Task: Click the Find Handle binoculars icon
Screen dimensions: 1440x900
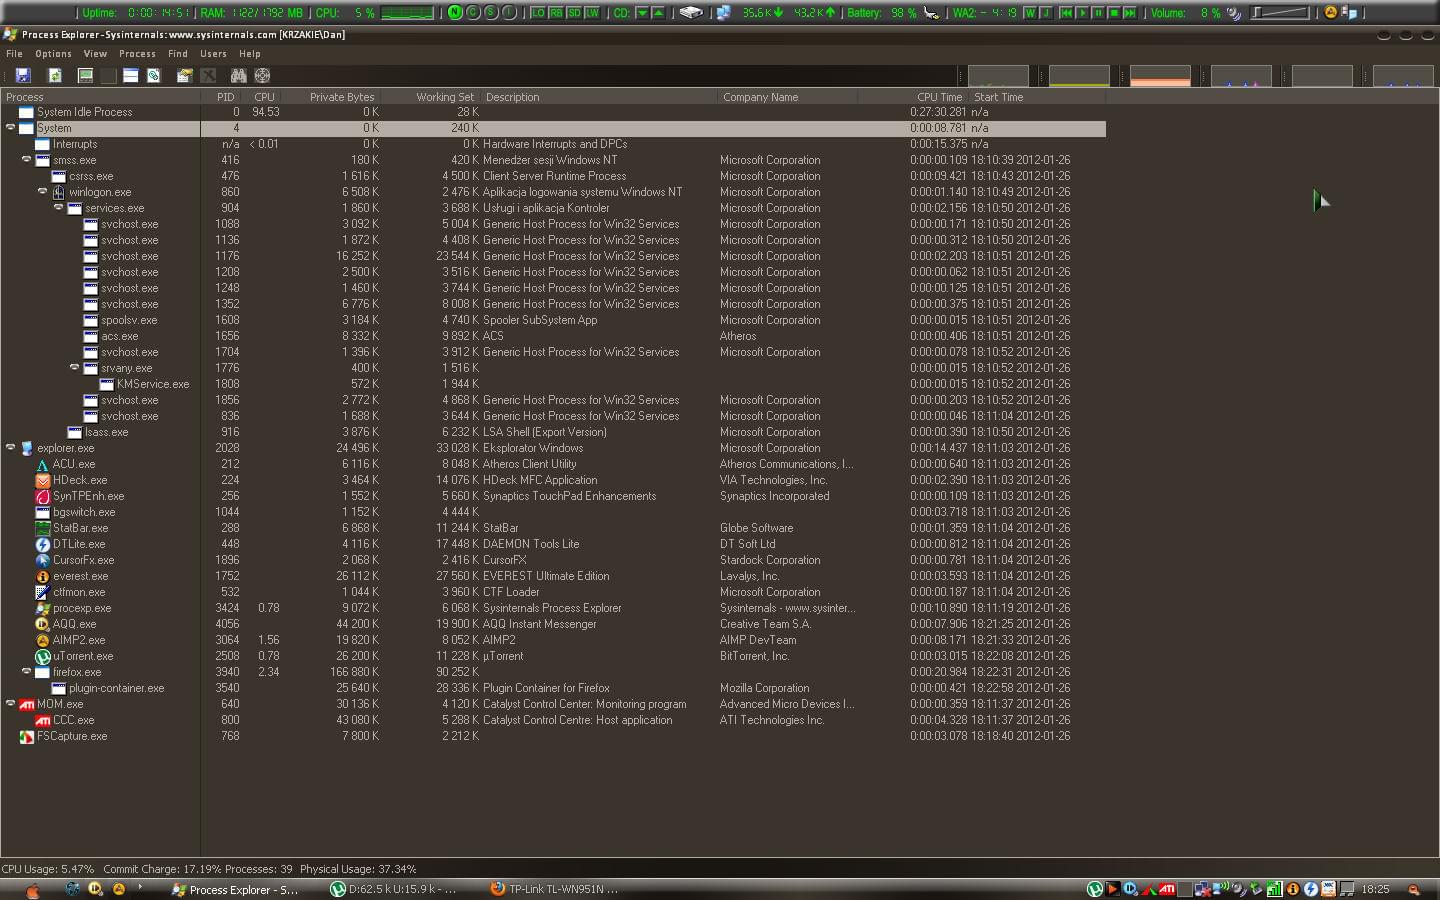Action: click(238, 76)
